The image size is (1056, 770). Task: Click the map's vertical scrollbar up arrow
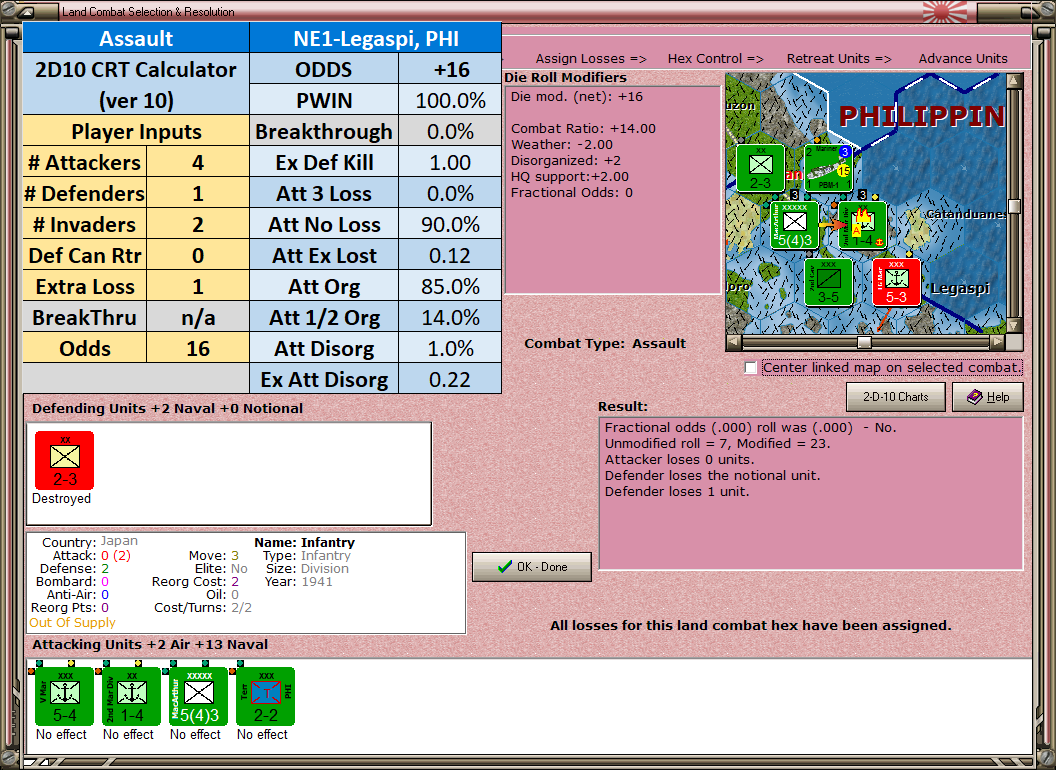pos(1014,82)
